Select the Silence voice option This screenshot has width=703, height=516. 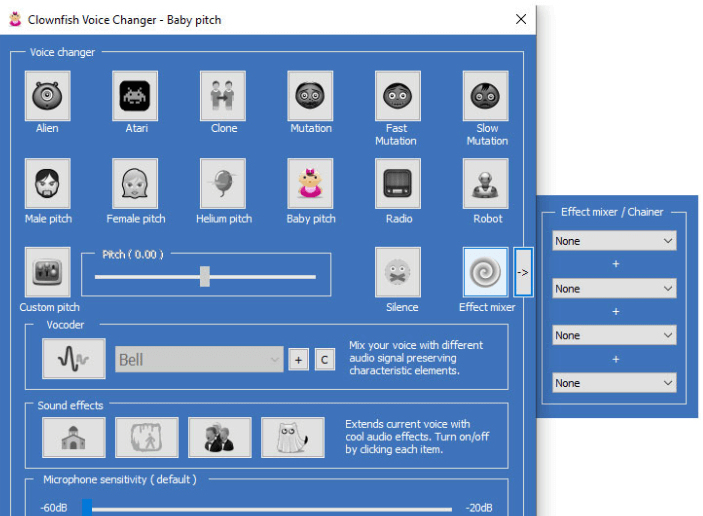pos(398,272)
